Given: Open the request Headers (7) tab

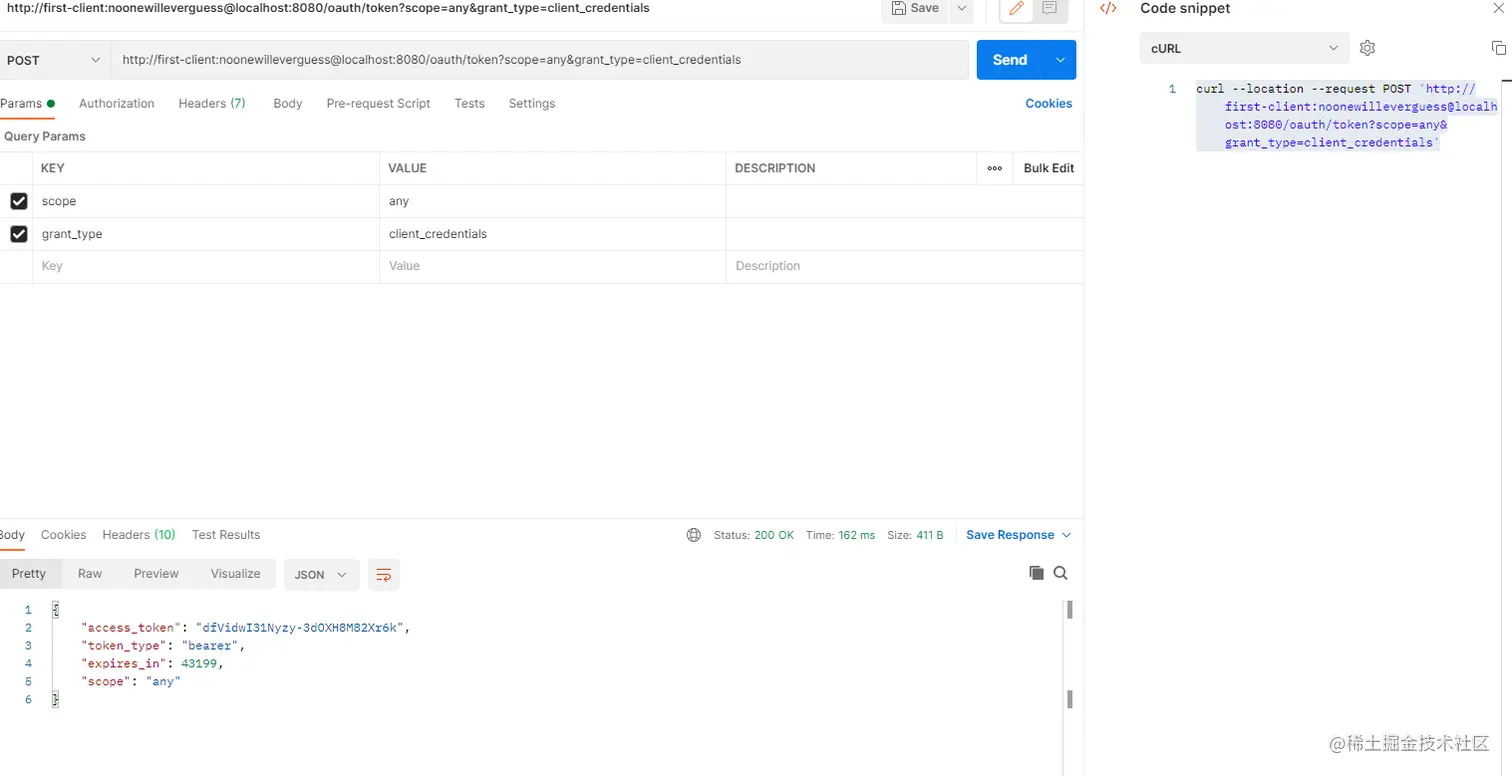Looking at the screenshot, I should click(212, 104).
